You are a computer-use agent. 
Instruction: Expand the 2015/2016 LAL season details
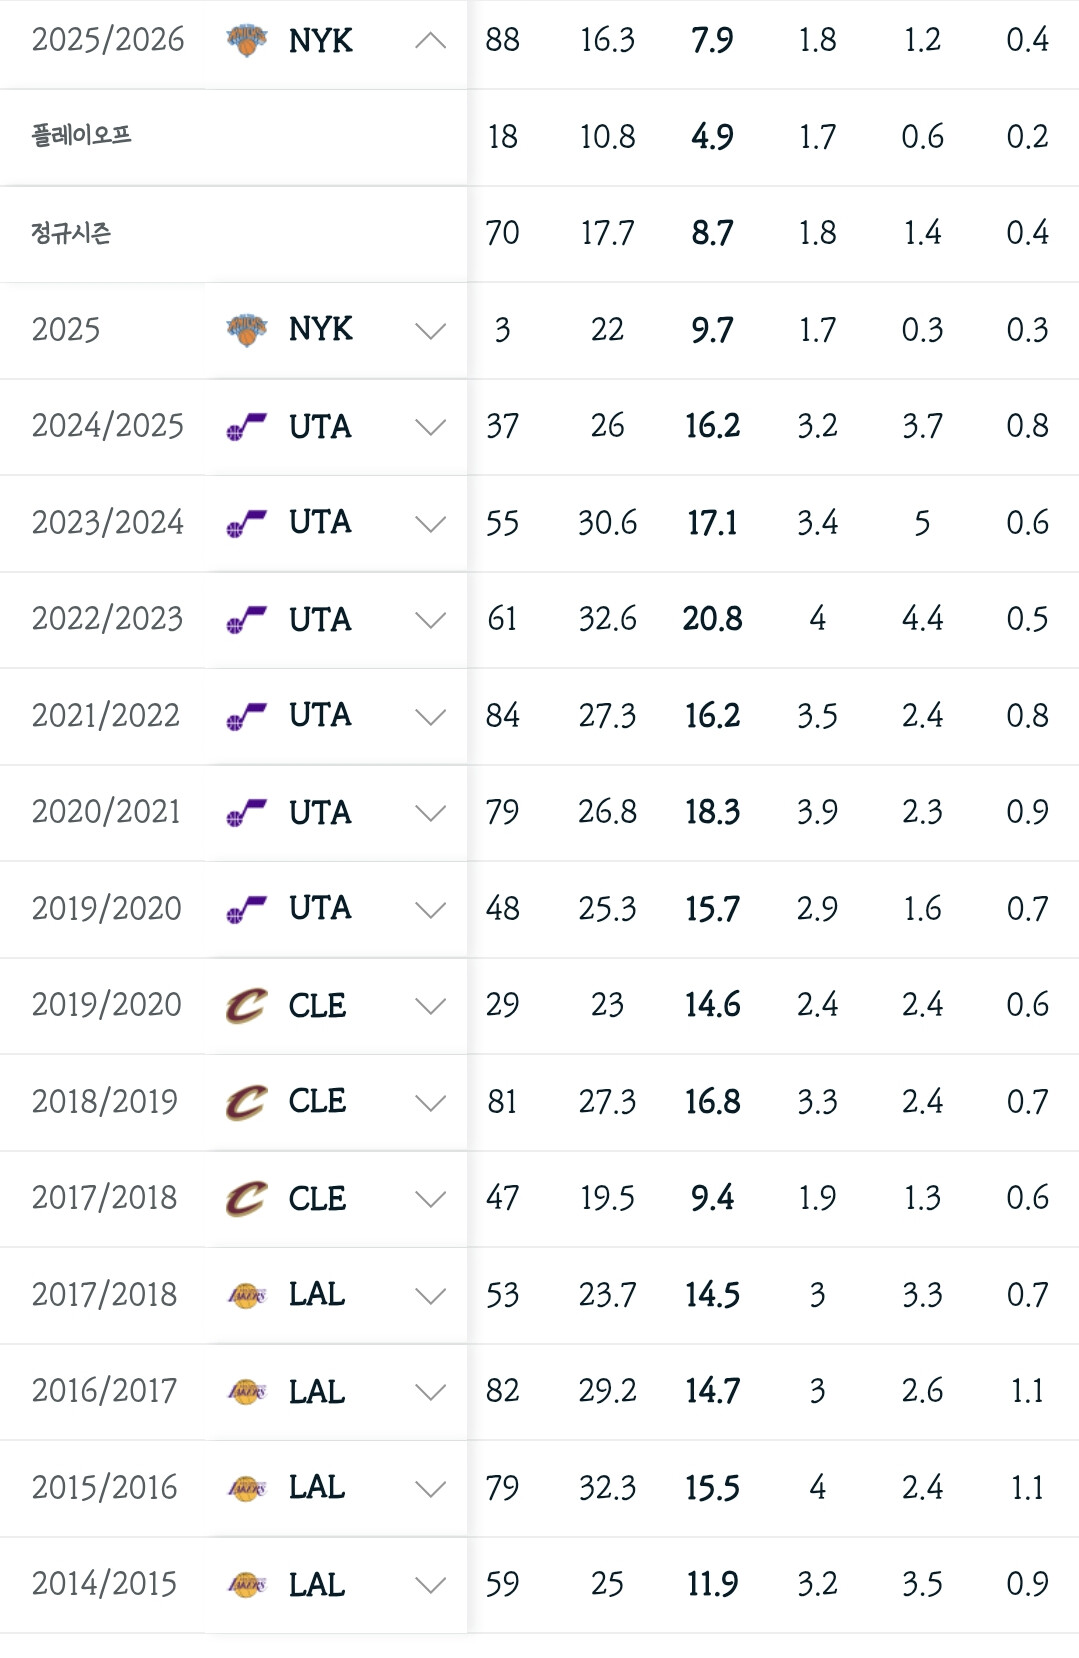tap(430, 1489)
